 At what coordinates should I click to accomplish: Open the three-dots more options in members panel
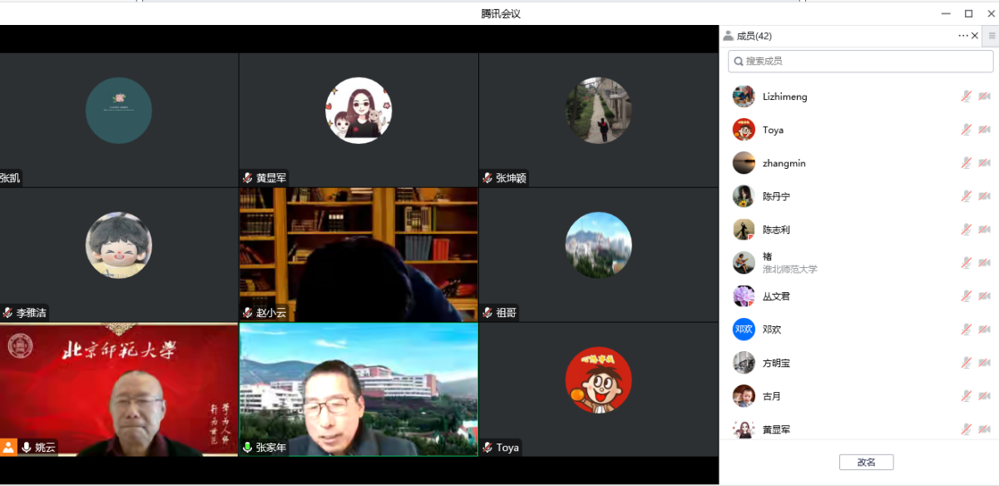(x=963, y=36)
